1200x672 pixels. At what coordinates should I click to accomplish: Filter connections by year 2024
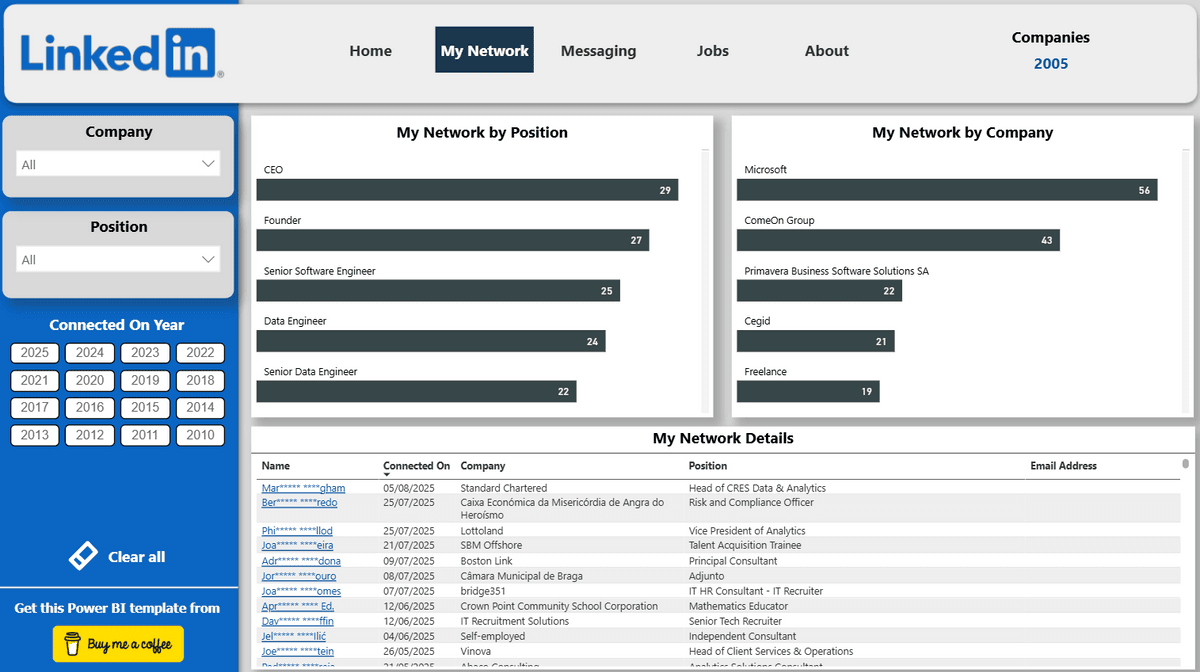pos(90,352)
